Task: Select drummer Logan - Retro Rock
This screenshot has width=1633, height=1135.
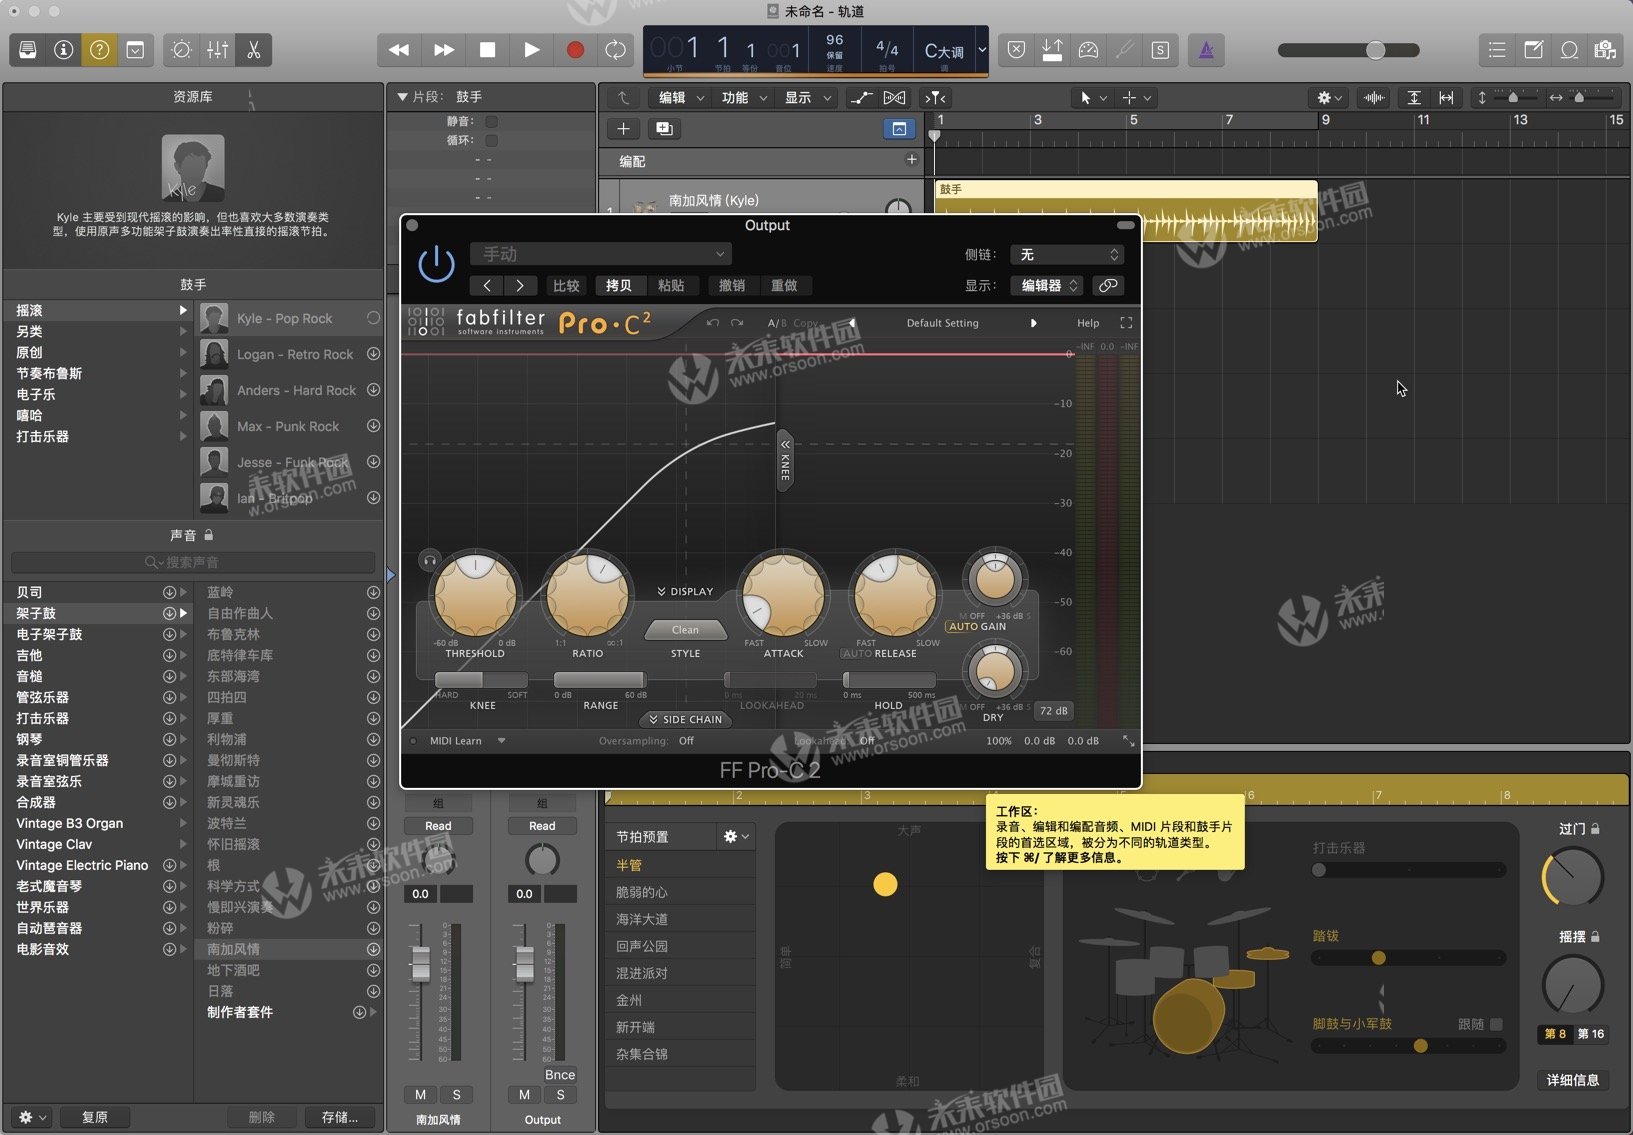Action: pyautogui.click(x=290, y=354)
